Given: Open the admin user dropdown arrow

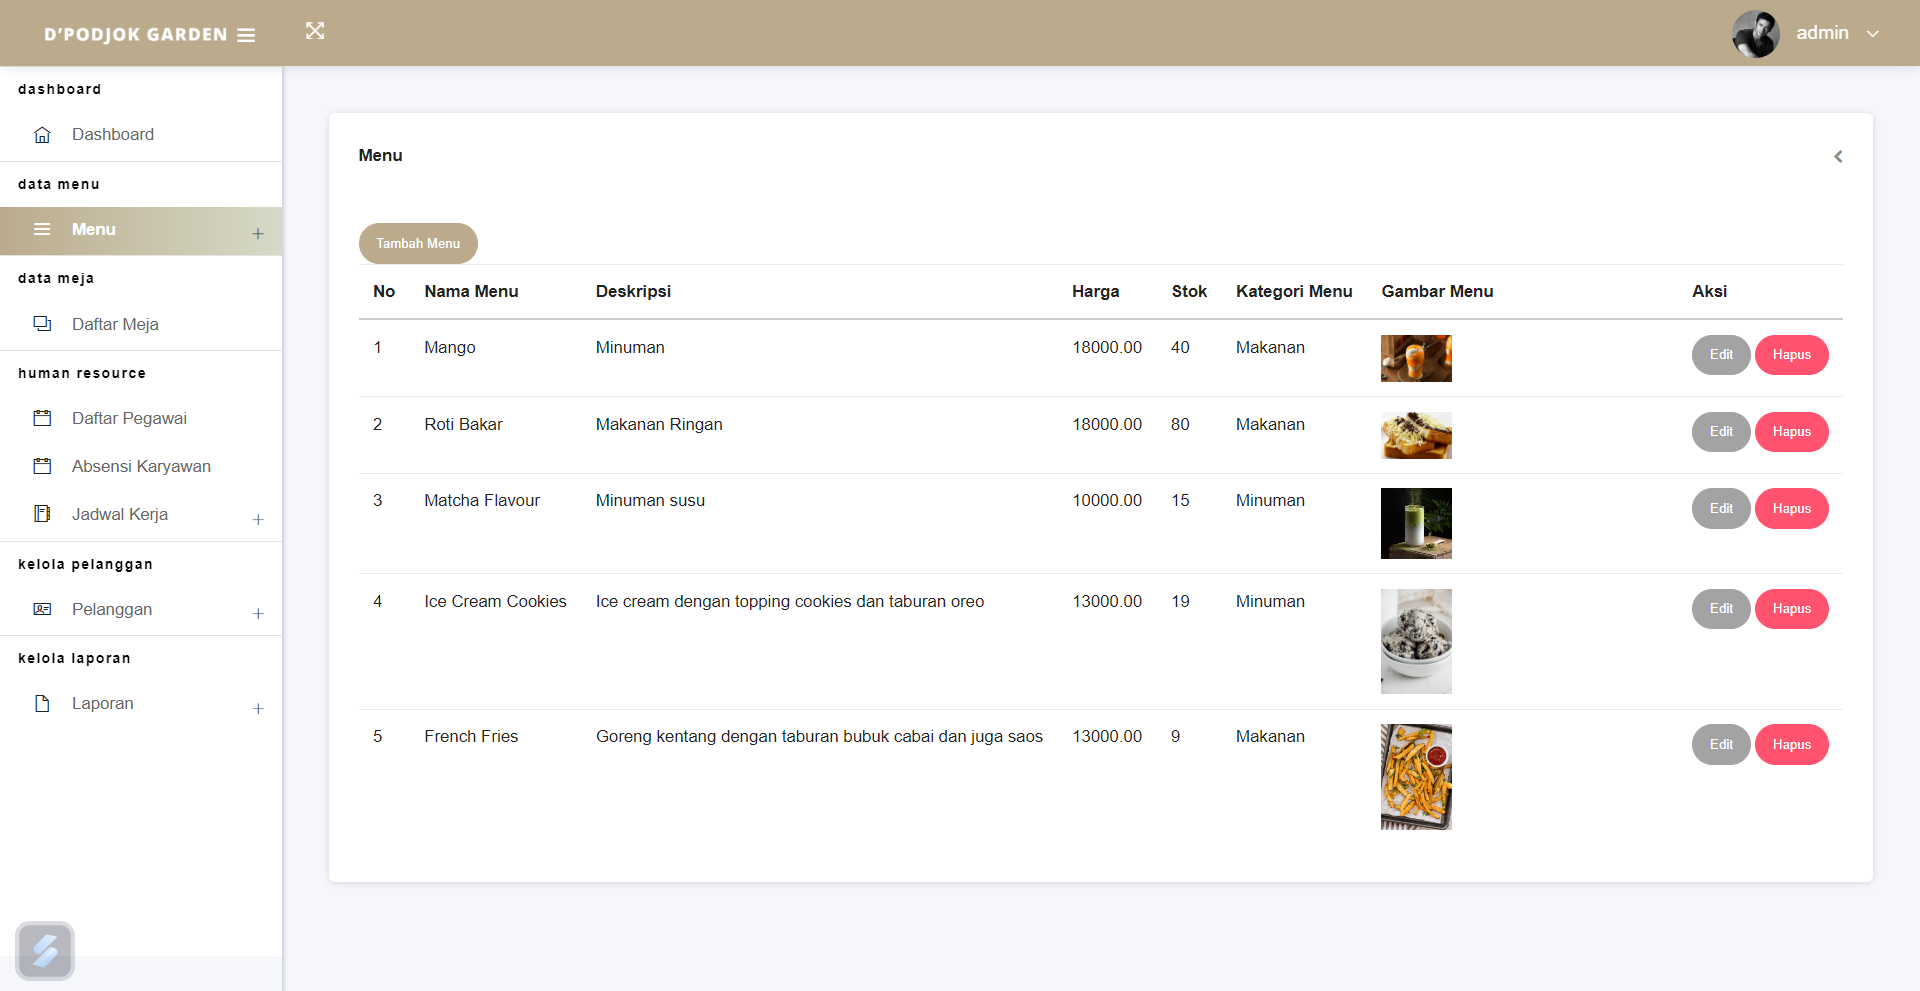Looking at the screenshot, I should (x=1873, y=34).
